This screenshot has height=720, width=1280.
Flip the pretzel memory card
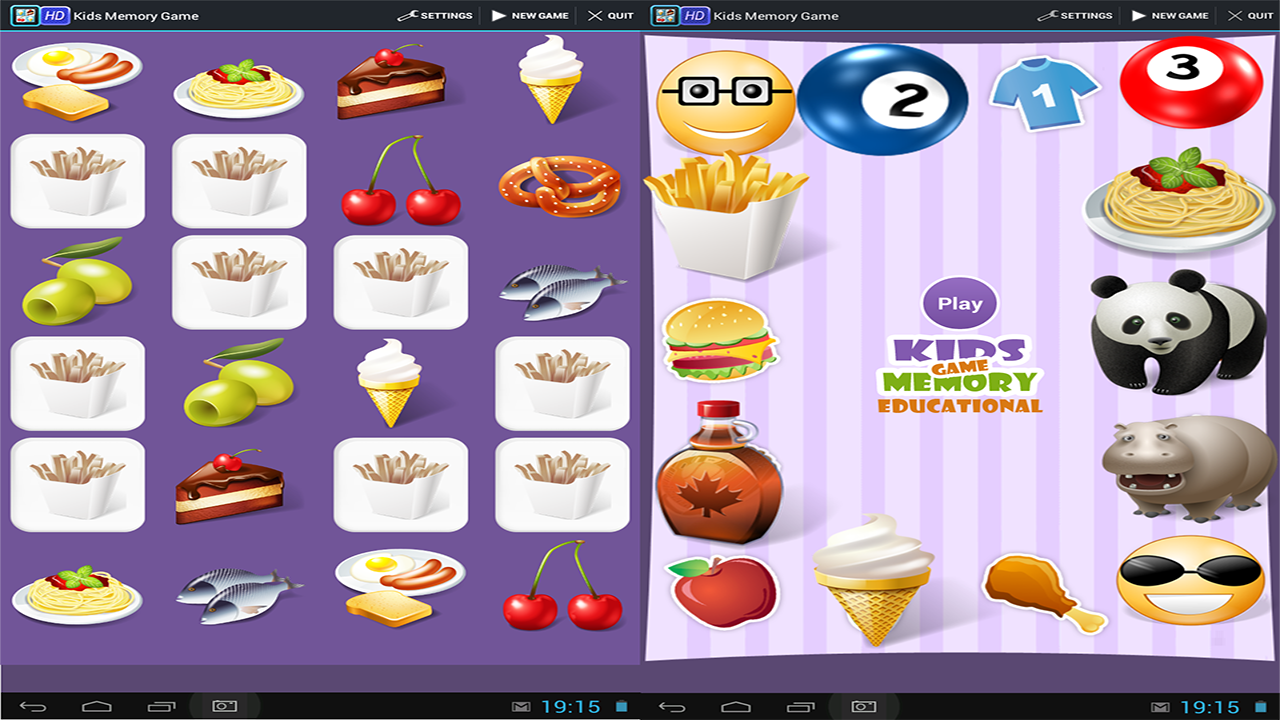coord(562,186)
